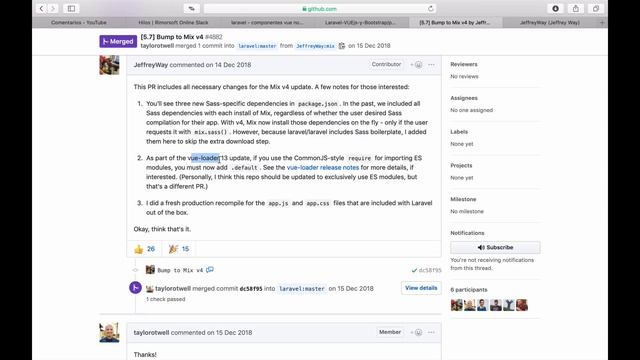Toggle the Safari sidebar button
The height and width of the screenshot is (360, 640).
[71, 9]
